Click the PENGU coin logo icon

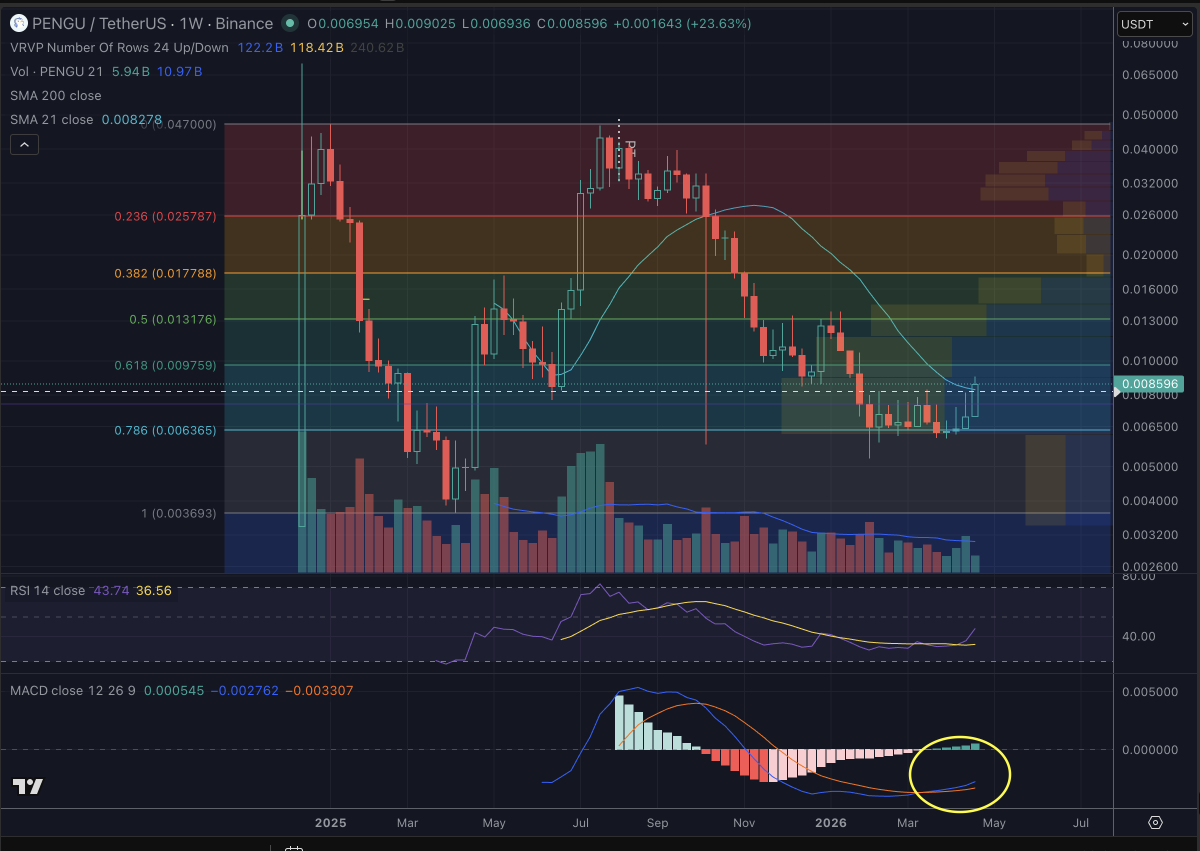click(19, 23)
